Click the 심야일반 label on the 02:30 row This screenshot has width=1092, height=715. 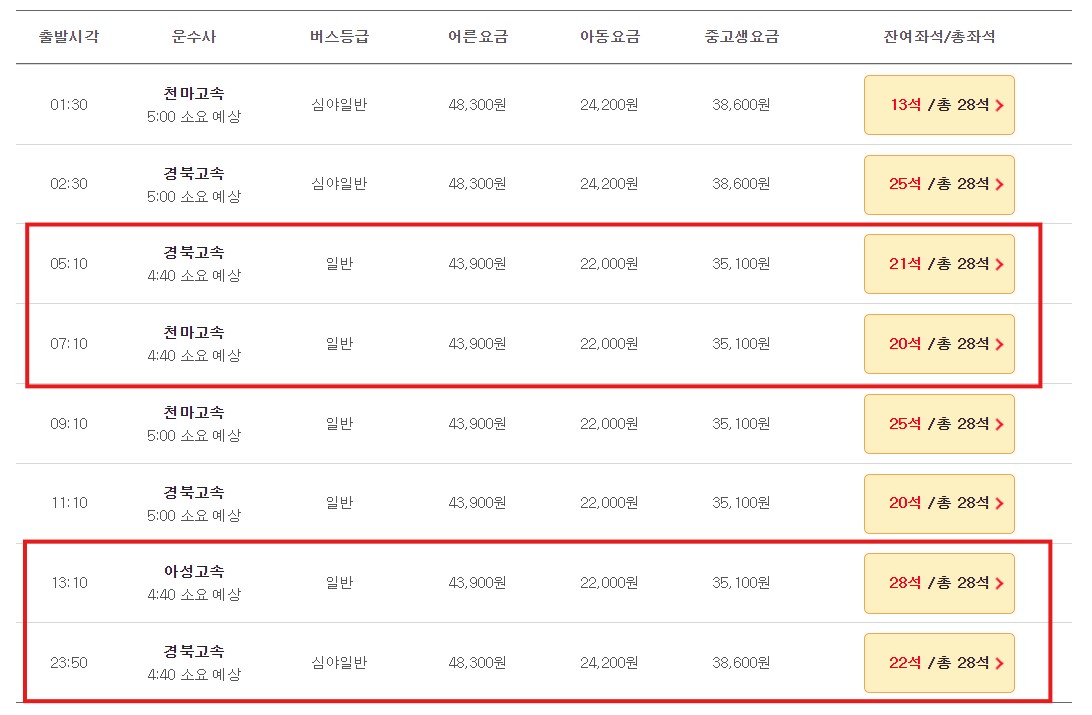point(340,184)
